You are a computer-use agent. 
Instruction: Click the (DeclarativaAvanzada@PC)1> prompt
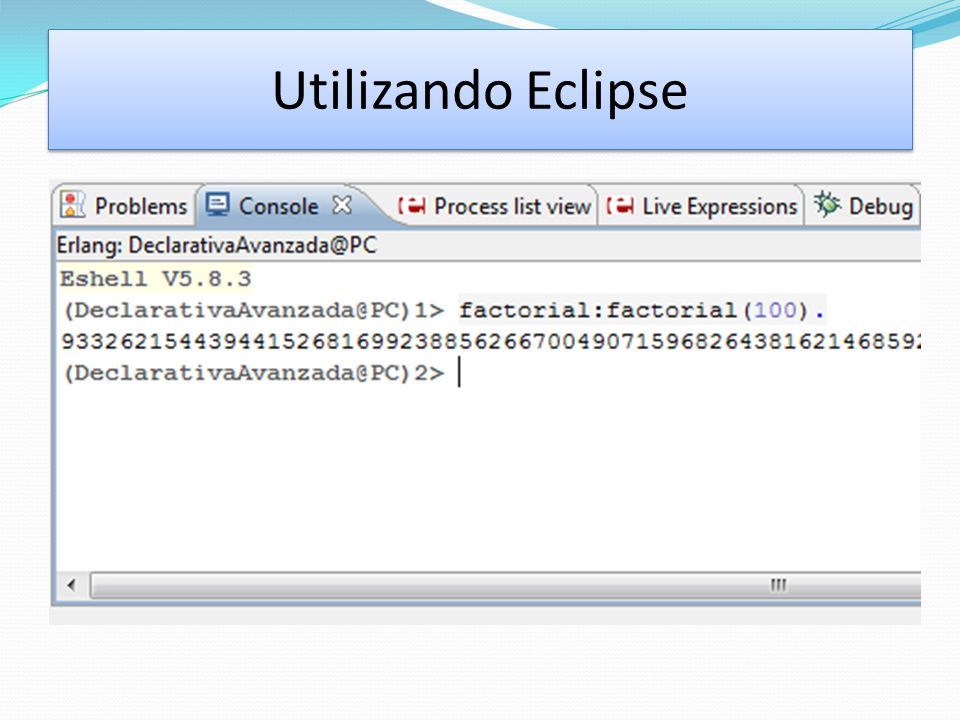254,310
